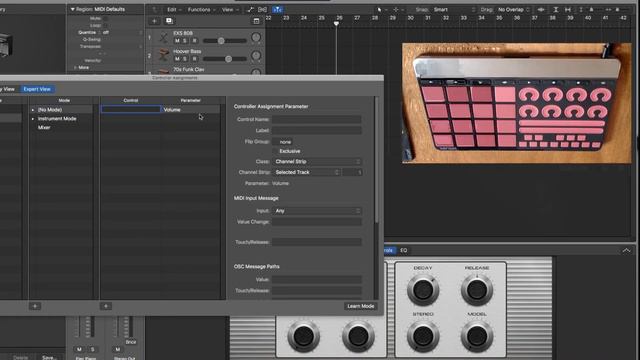The height and width of the screenshot is (360, 640).
Task: Toggle the highlighted Catch Playhead button
Action: (x=277, y=9)
